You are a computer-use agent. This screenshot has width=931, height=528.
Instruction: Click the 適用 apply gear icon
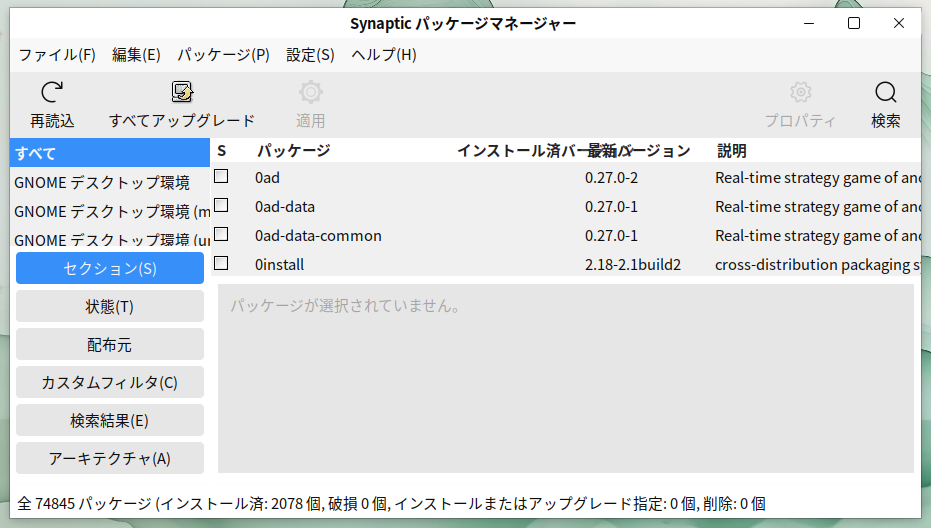[x=310, y=93]
